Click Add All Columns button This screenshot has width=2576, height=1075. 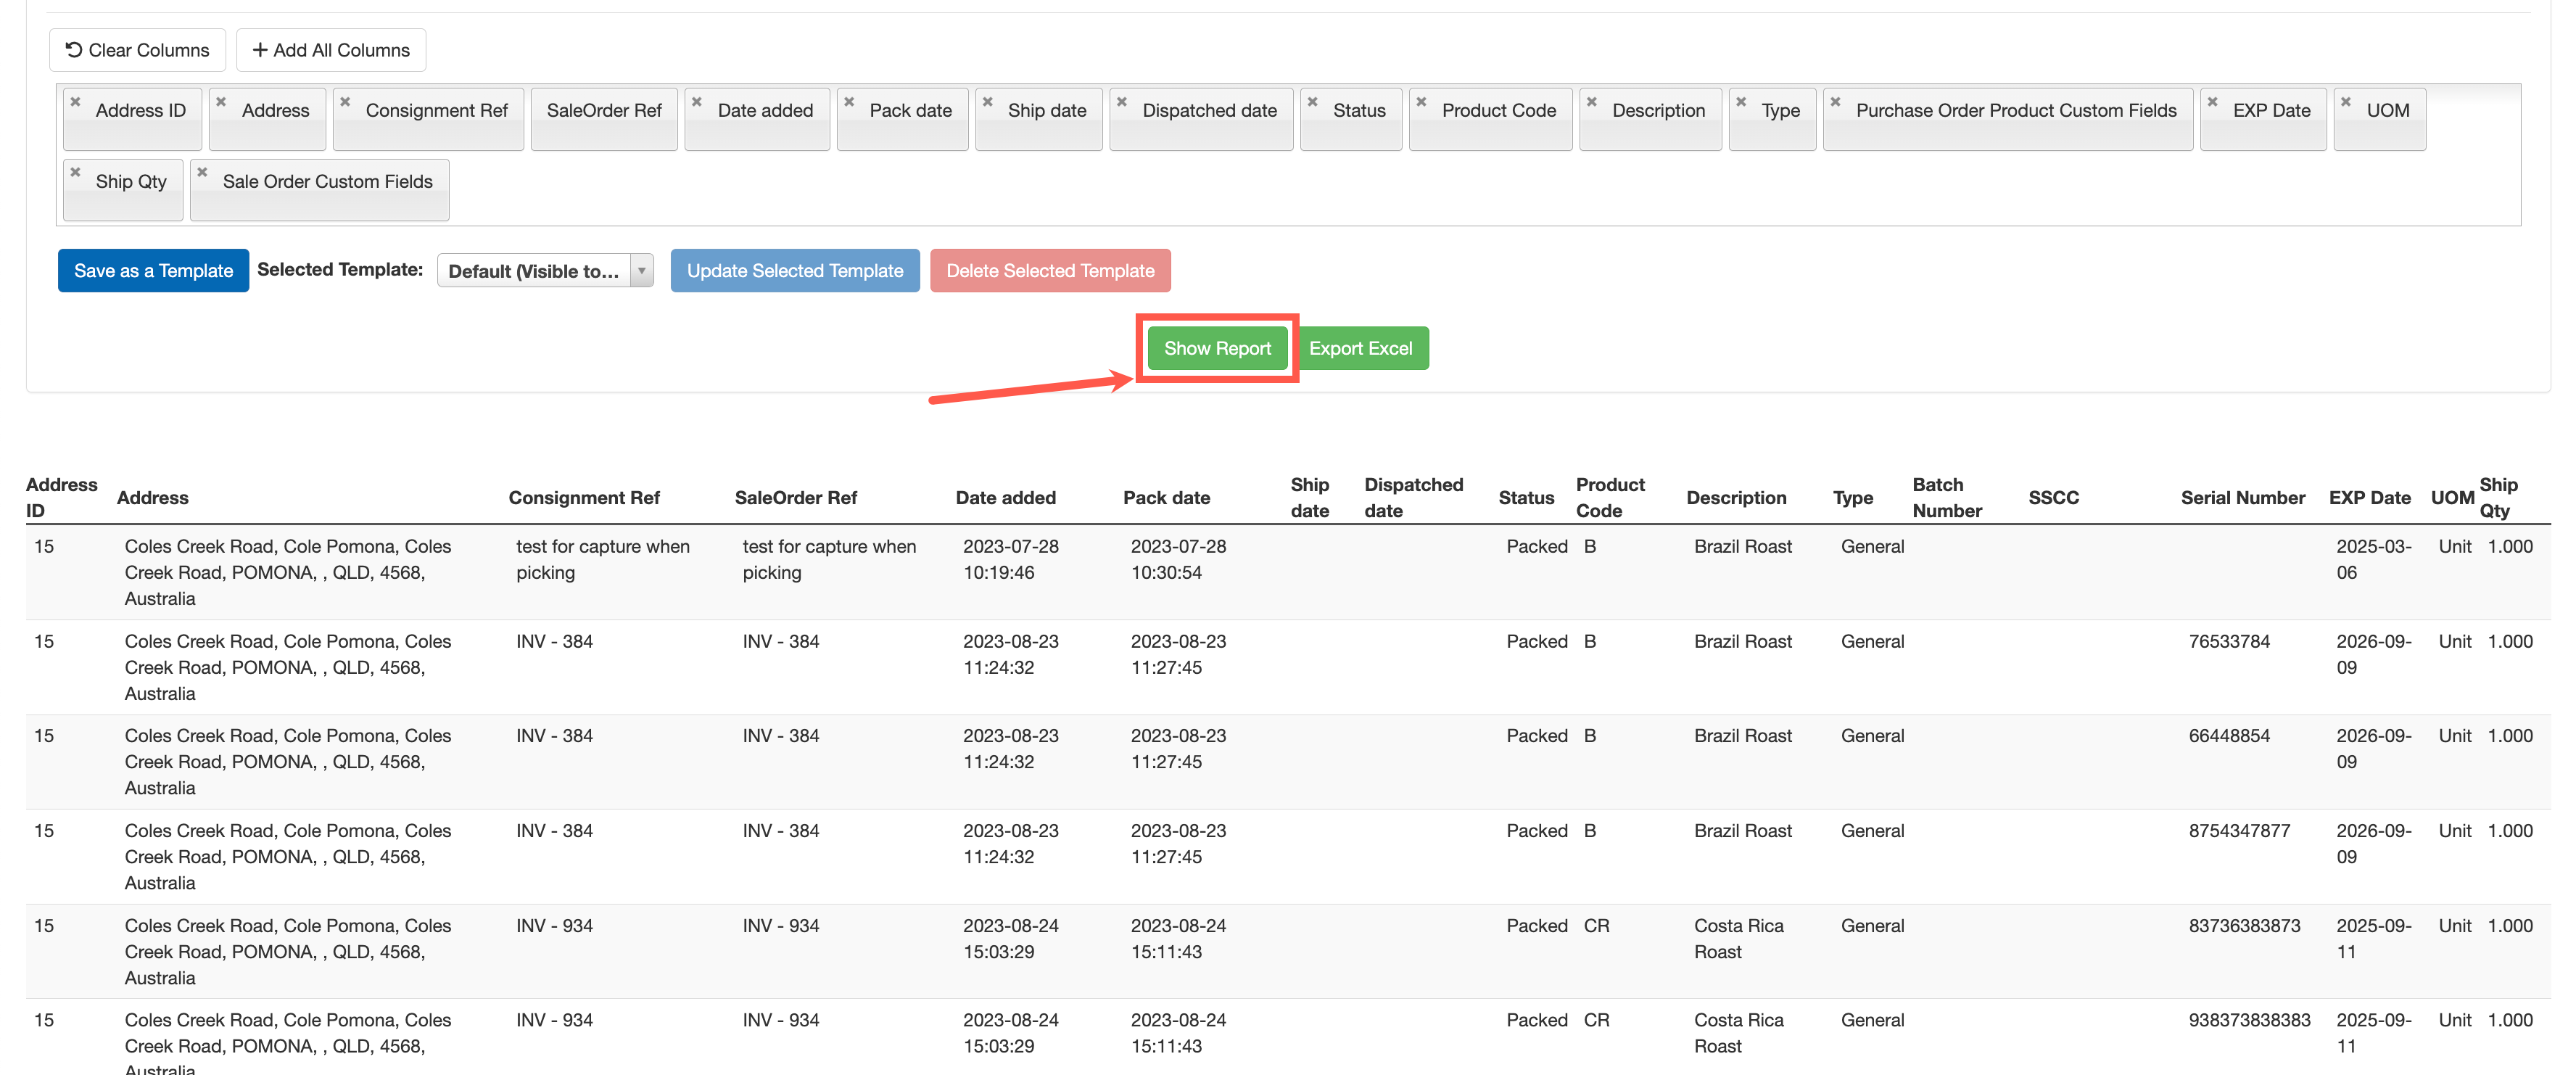(331, 50)
